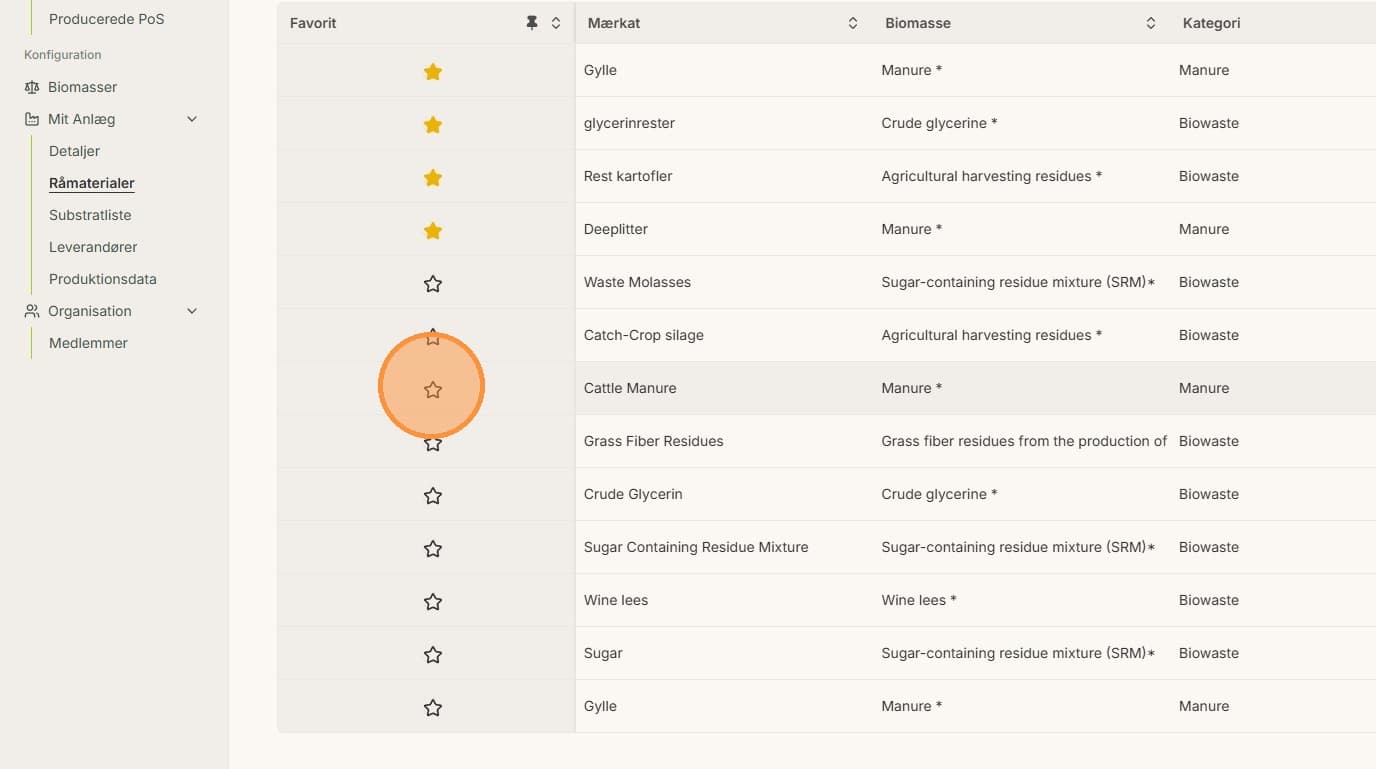Collapse the Organisation section chevron
Viewport: 1376px width, 769px height.
(192, 311)
